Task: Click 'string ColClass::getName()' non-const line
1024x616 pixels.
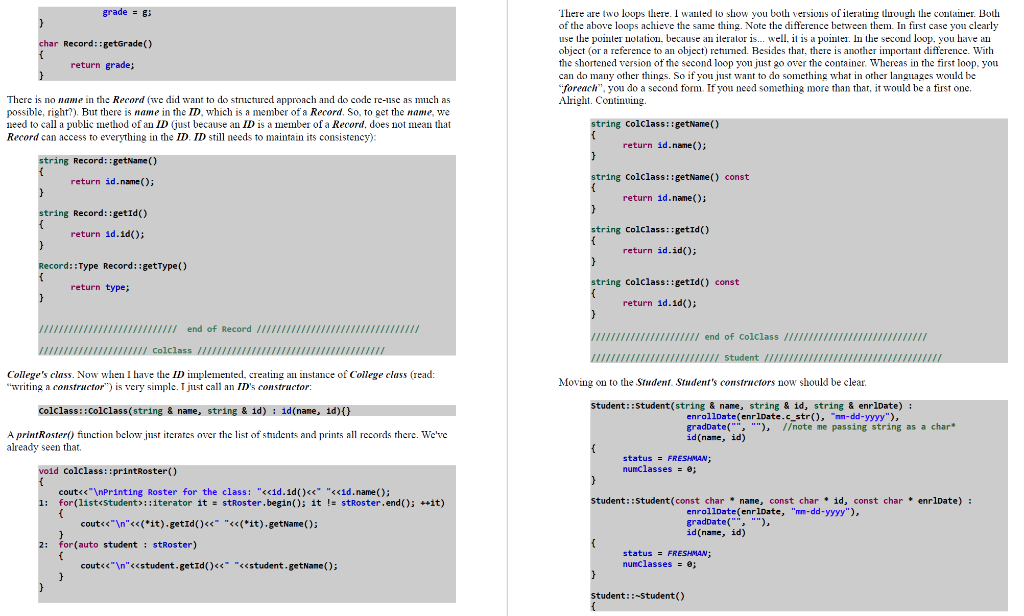Action: (x=655, y=124)
